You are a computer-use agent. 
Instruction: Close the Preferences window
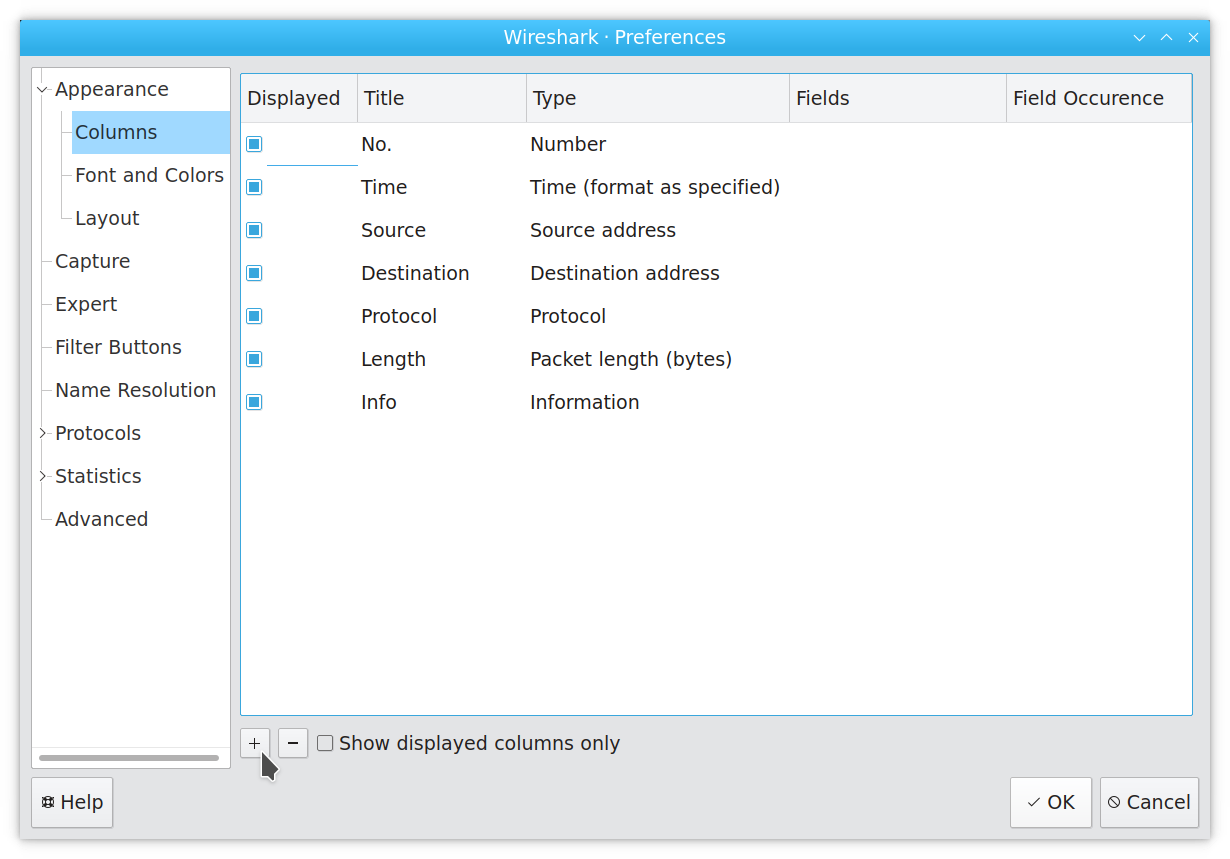1193,37
